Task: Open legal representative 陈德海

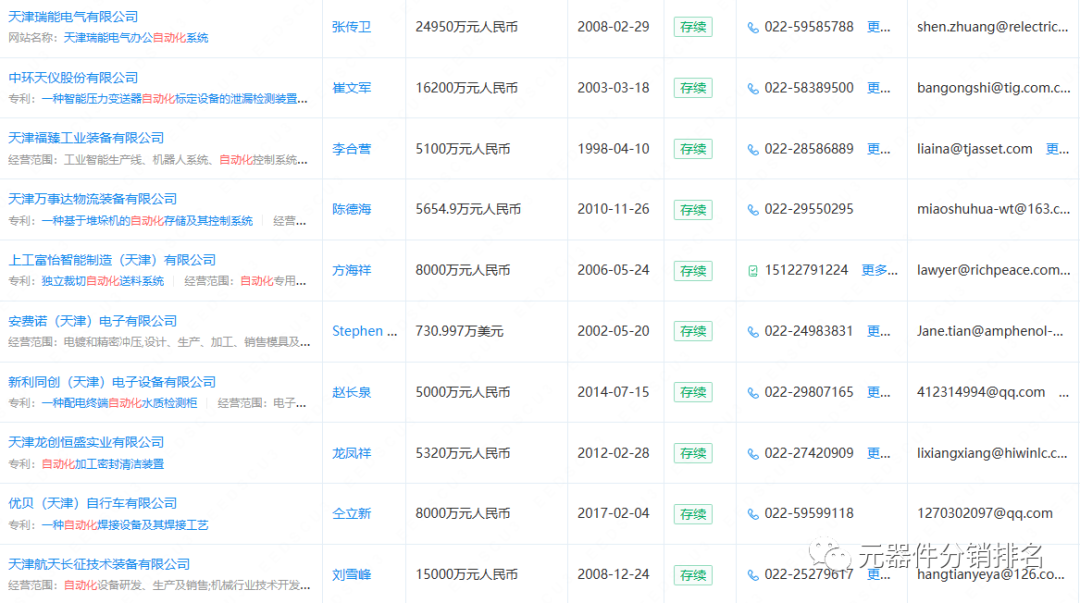Action: click(351, 209)
